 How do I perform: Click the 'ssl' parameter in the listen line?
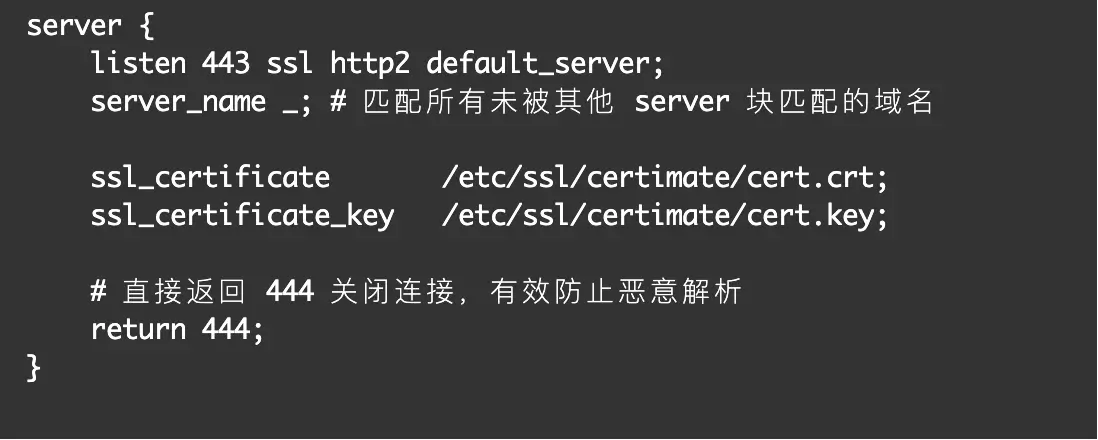[x=289, y=63]
